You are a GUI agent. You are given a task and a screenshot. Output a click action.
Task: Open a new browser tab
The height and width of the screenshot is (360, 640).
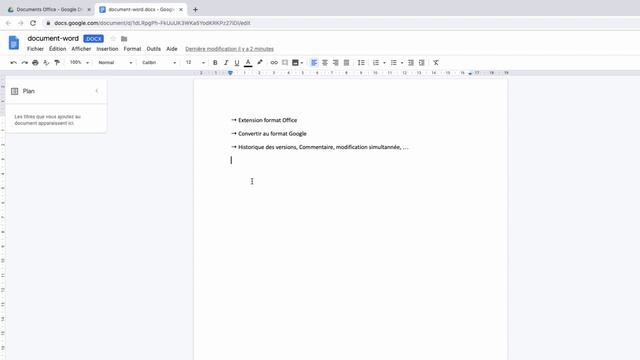tap(195, 9)
